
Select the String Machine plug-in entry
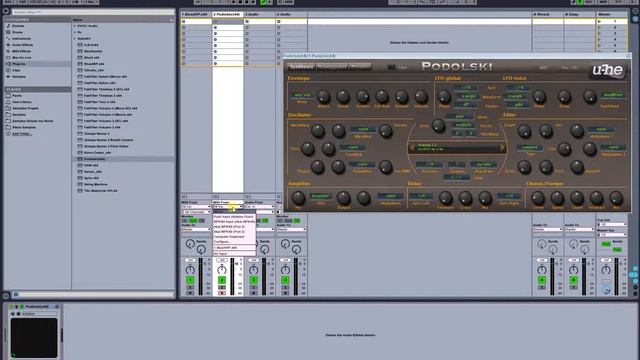(96, 184)
